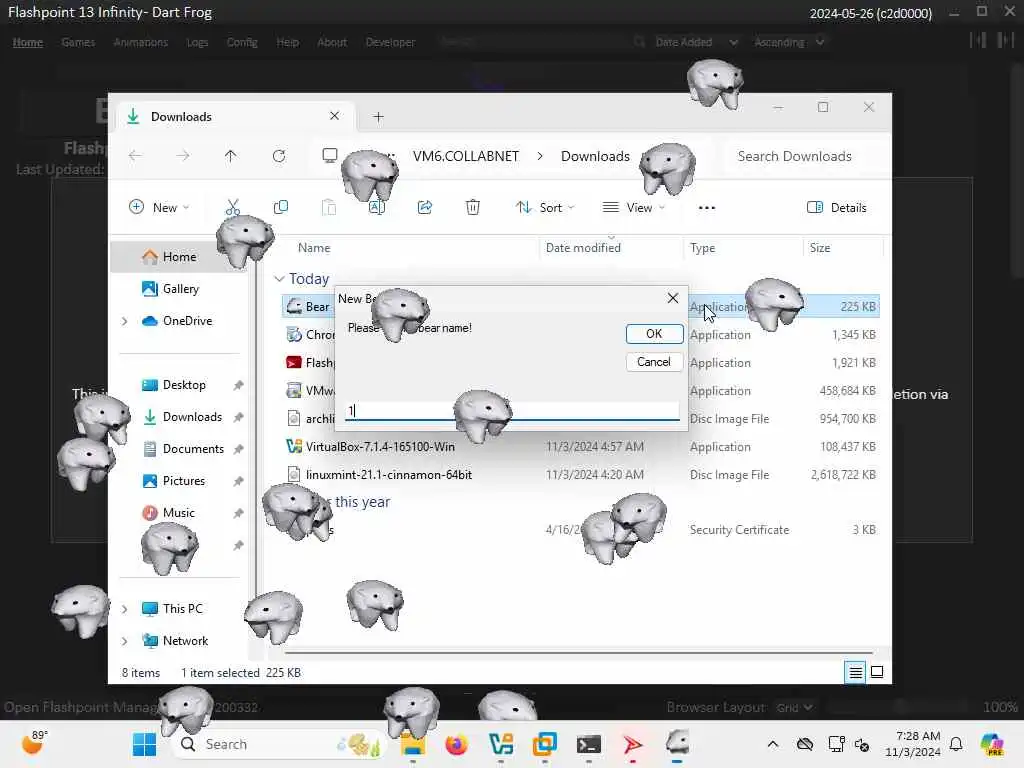Open Flashpoint Ascending order dropdown
This screenshot has width=1024, height=768.
[789, 42]
